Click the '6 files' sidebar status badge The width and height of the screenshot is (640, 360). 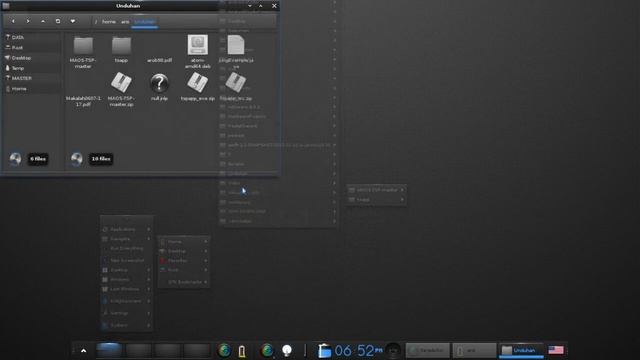point(38,159)
